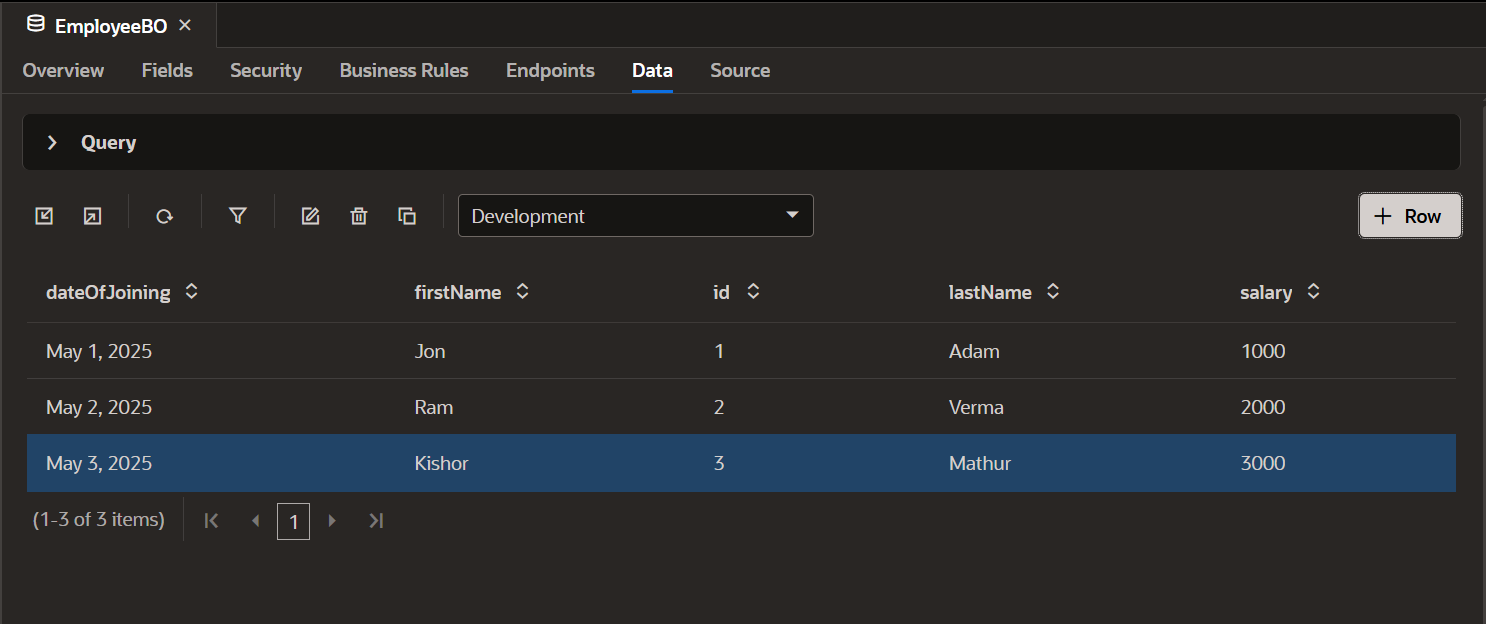Viewport: 1486px width, 624px height.
Task: Close the EmployeeBO tab
Action: coord(185,26)
